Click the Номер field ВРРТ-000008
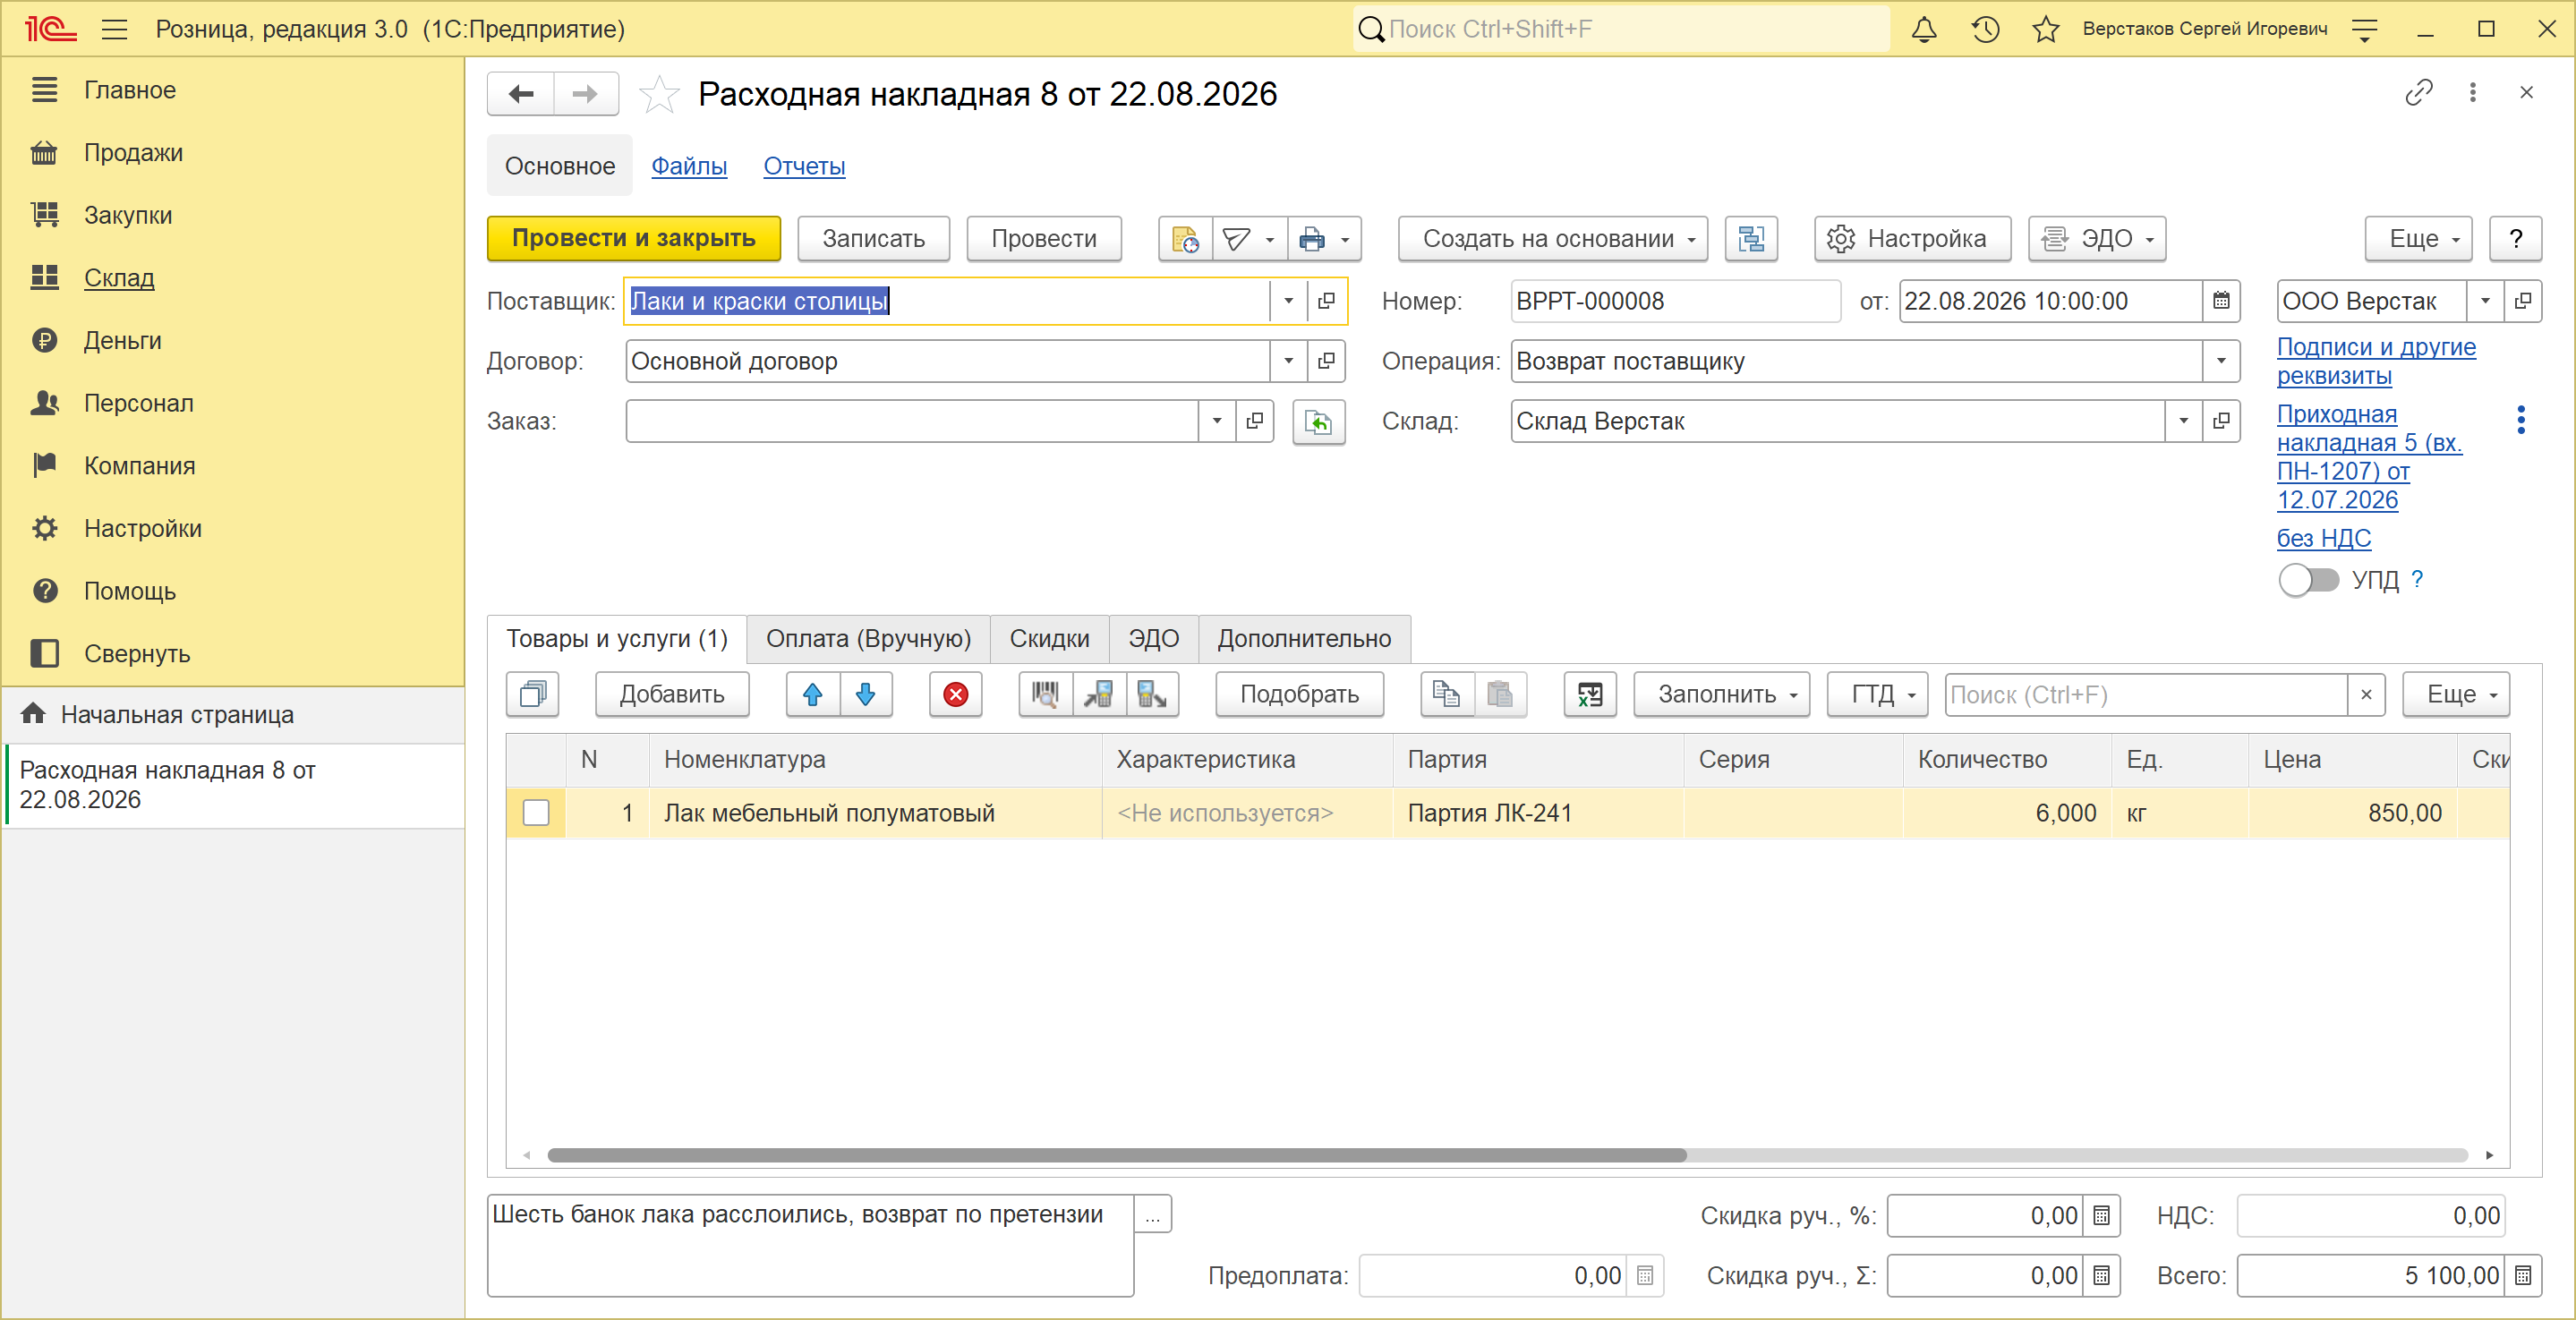2576x1320 pixels. click(x=1675, y=301)
